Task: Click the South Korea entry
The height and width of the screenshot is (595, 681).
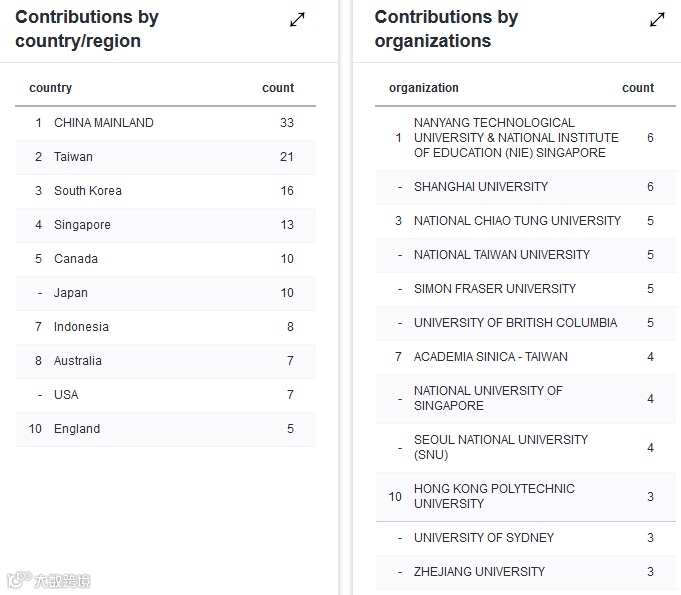Action: point(88,191)
